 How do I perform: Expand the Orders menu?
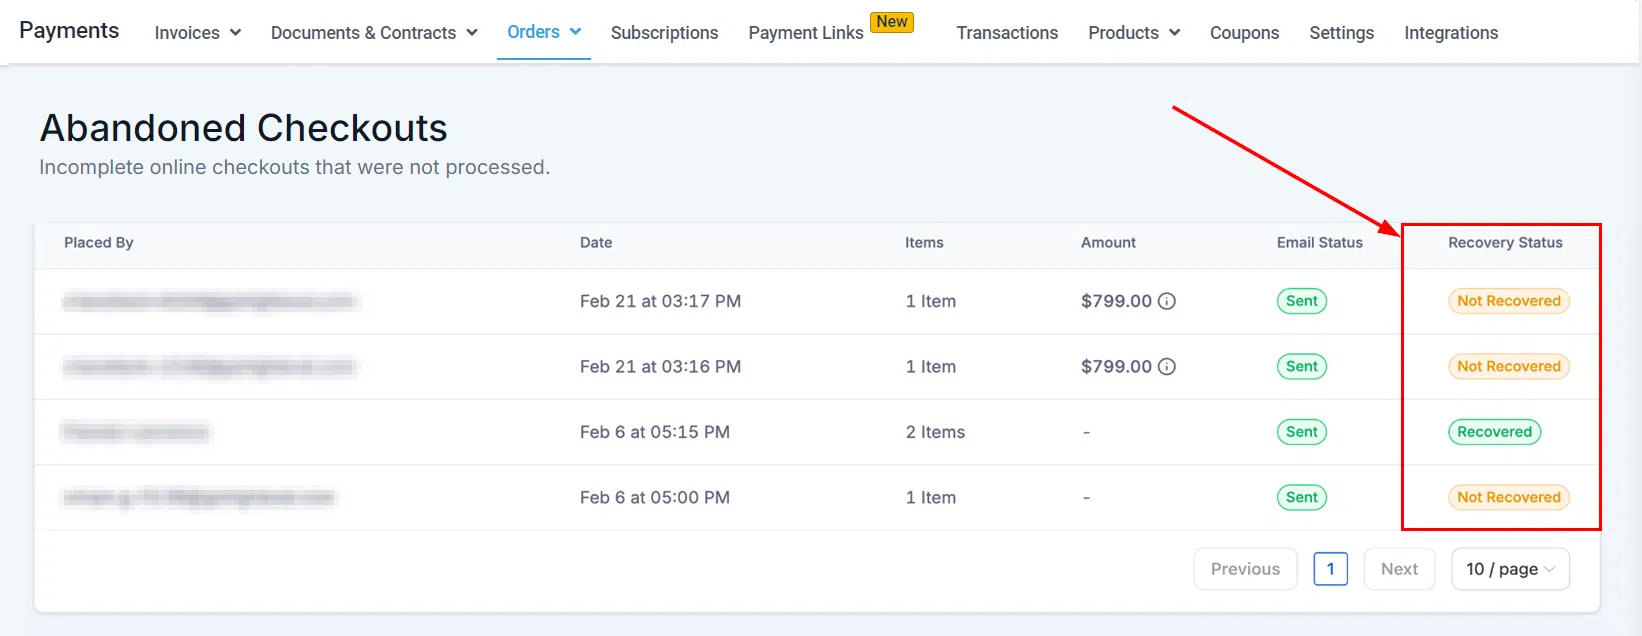pyautogui.click(x=544, y=32)
